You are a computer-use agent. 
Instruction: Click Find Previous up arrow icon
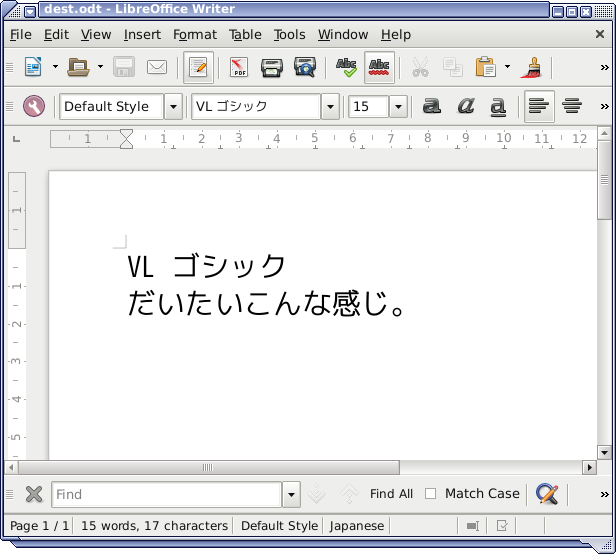click(x=349, y=494)
